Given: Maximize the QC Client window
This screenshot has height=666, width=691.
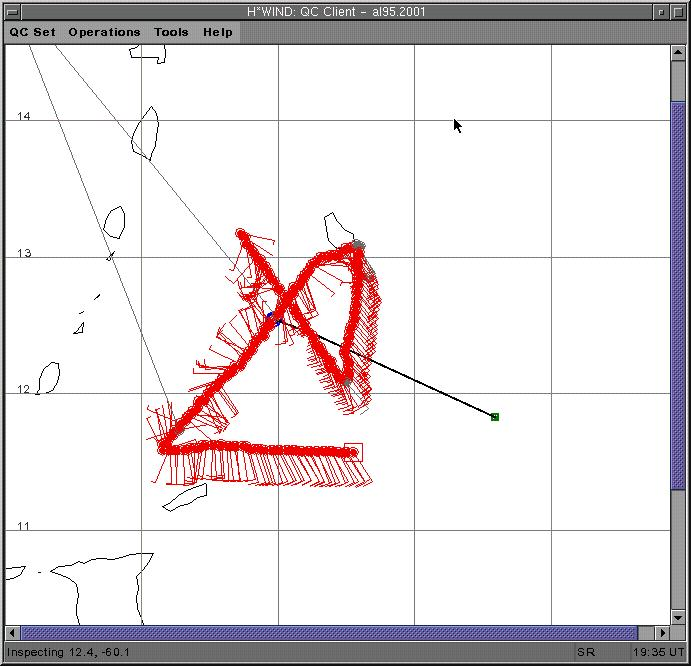Looking at the screenshot, I should pyautogui.click(x=679, y=11).
